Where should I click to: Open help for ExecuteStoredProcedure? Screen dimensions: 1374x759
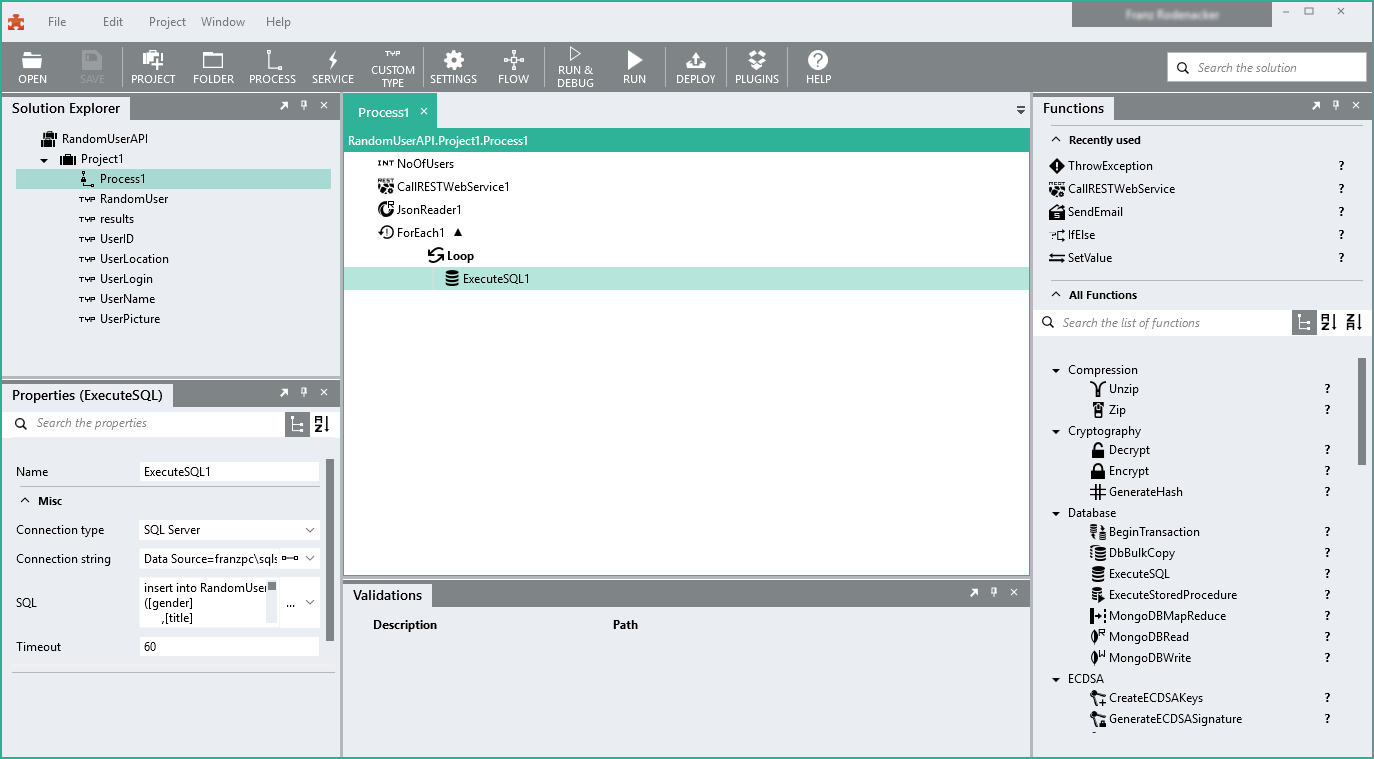pyautogui.click(x=1327, y=595)
